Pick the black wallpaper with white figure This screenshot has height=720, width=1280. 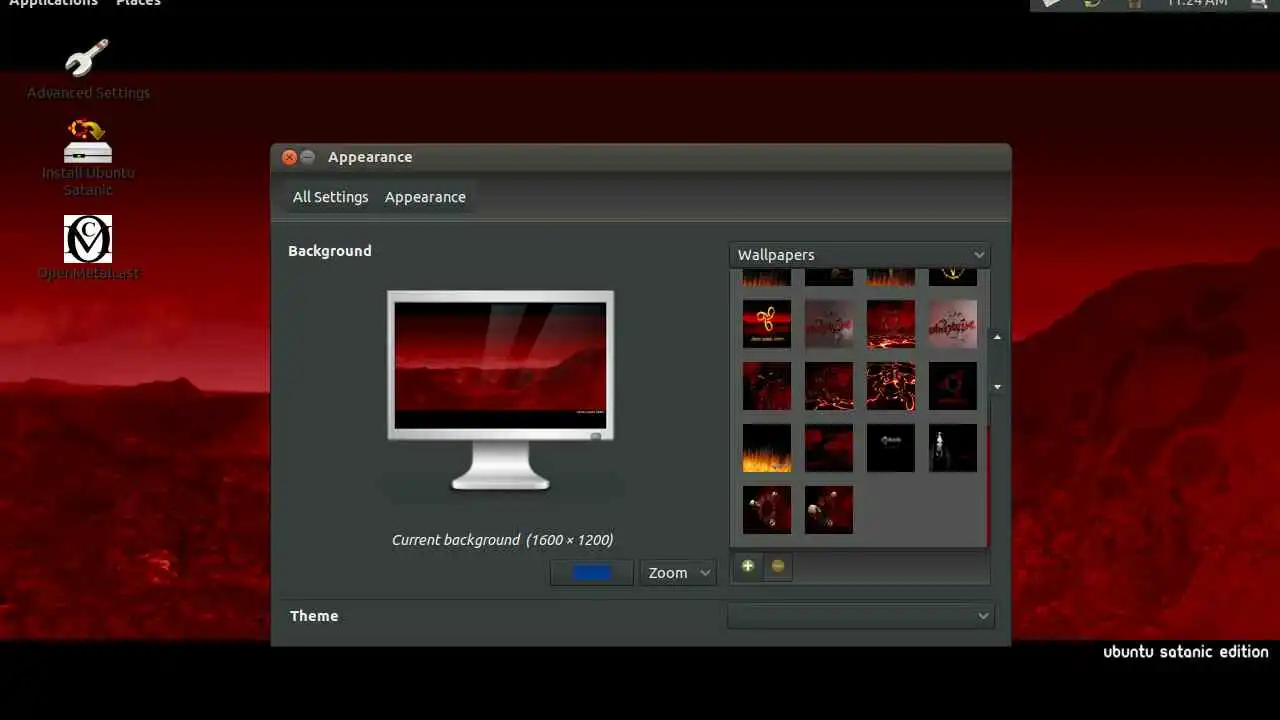coord(953,448)
